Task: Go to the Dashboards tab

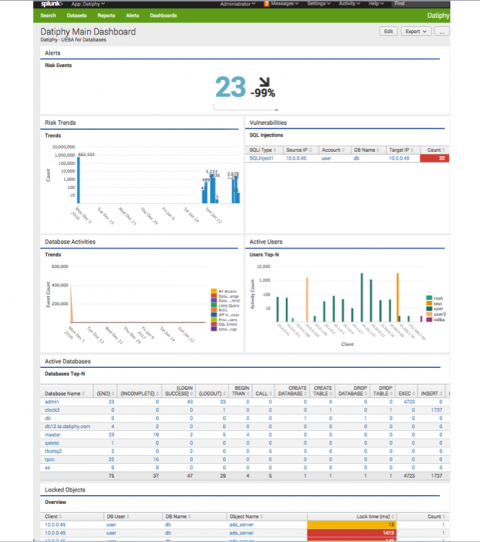Action: (163, 16)
